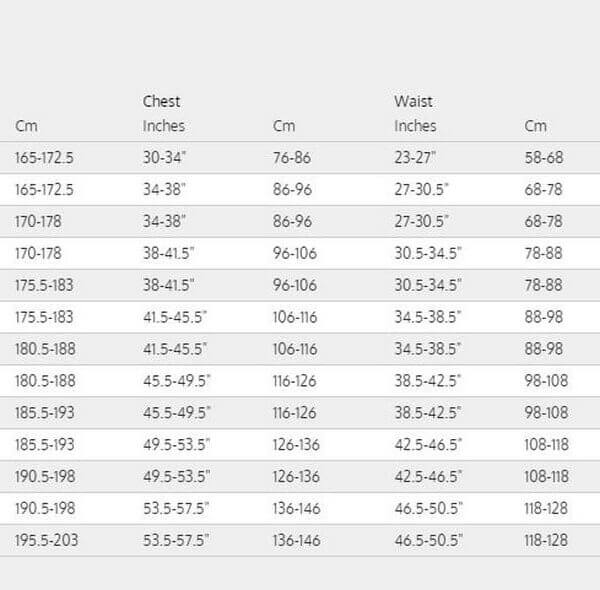Click 38-41.5" in the 170-178 row
Screen dimensions: 600x590
[x=169, y=253]
